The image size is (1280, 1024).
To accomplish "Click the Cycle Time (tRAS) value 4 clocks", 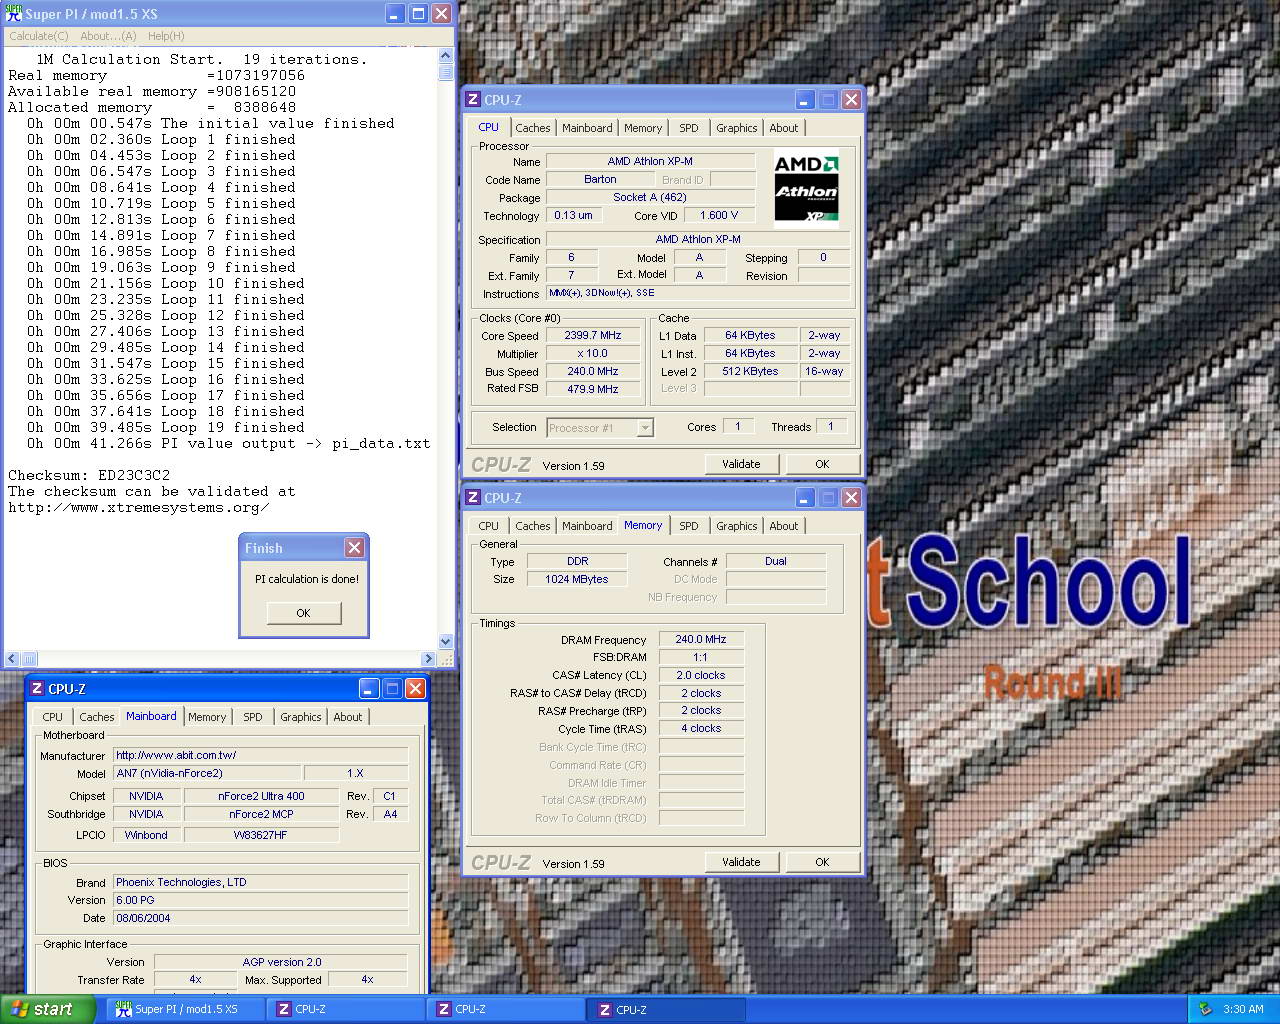I will pyautogui.click(x=701, y=729).
